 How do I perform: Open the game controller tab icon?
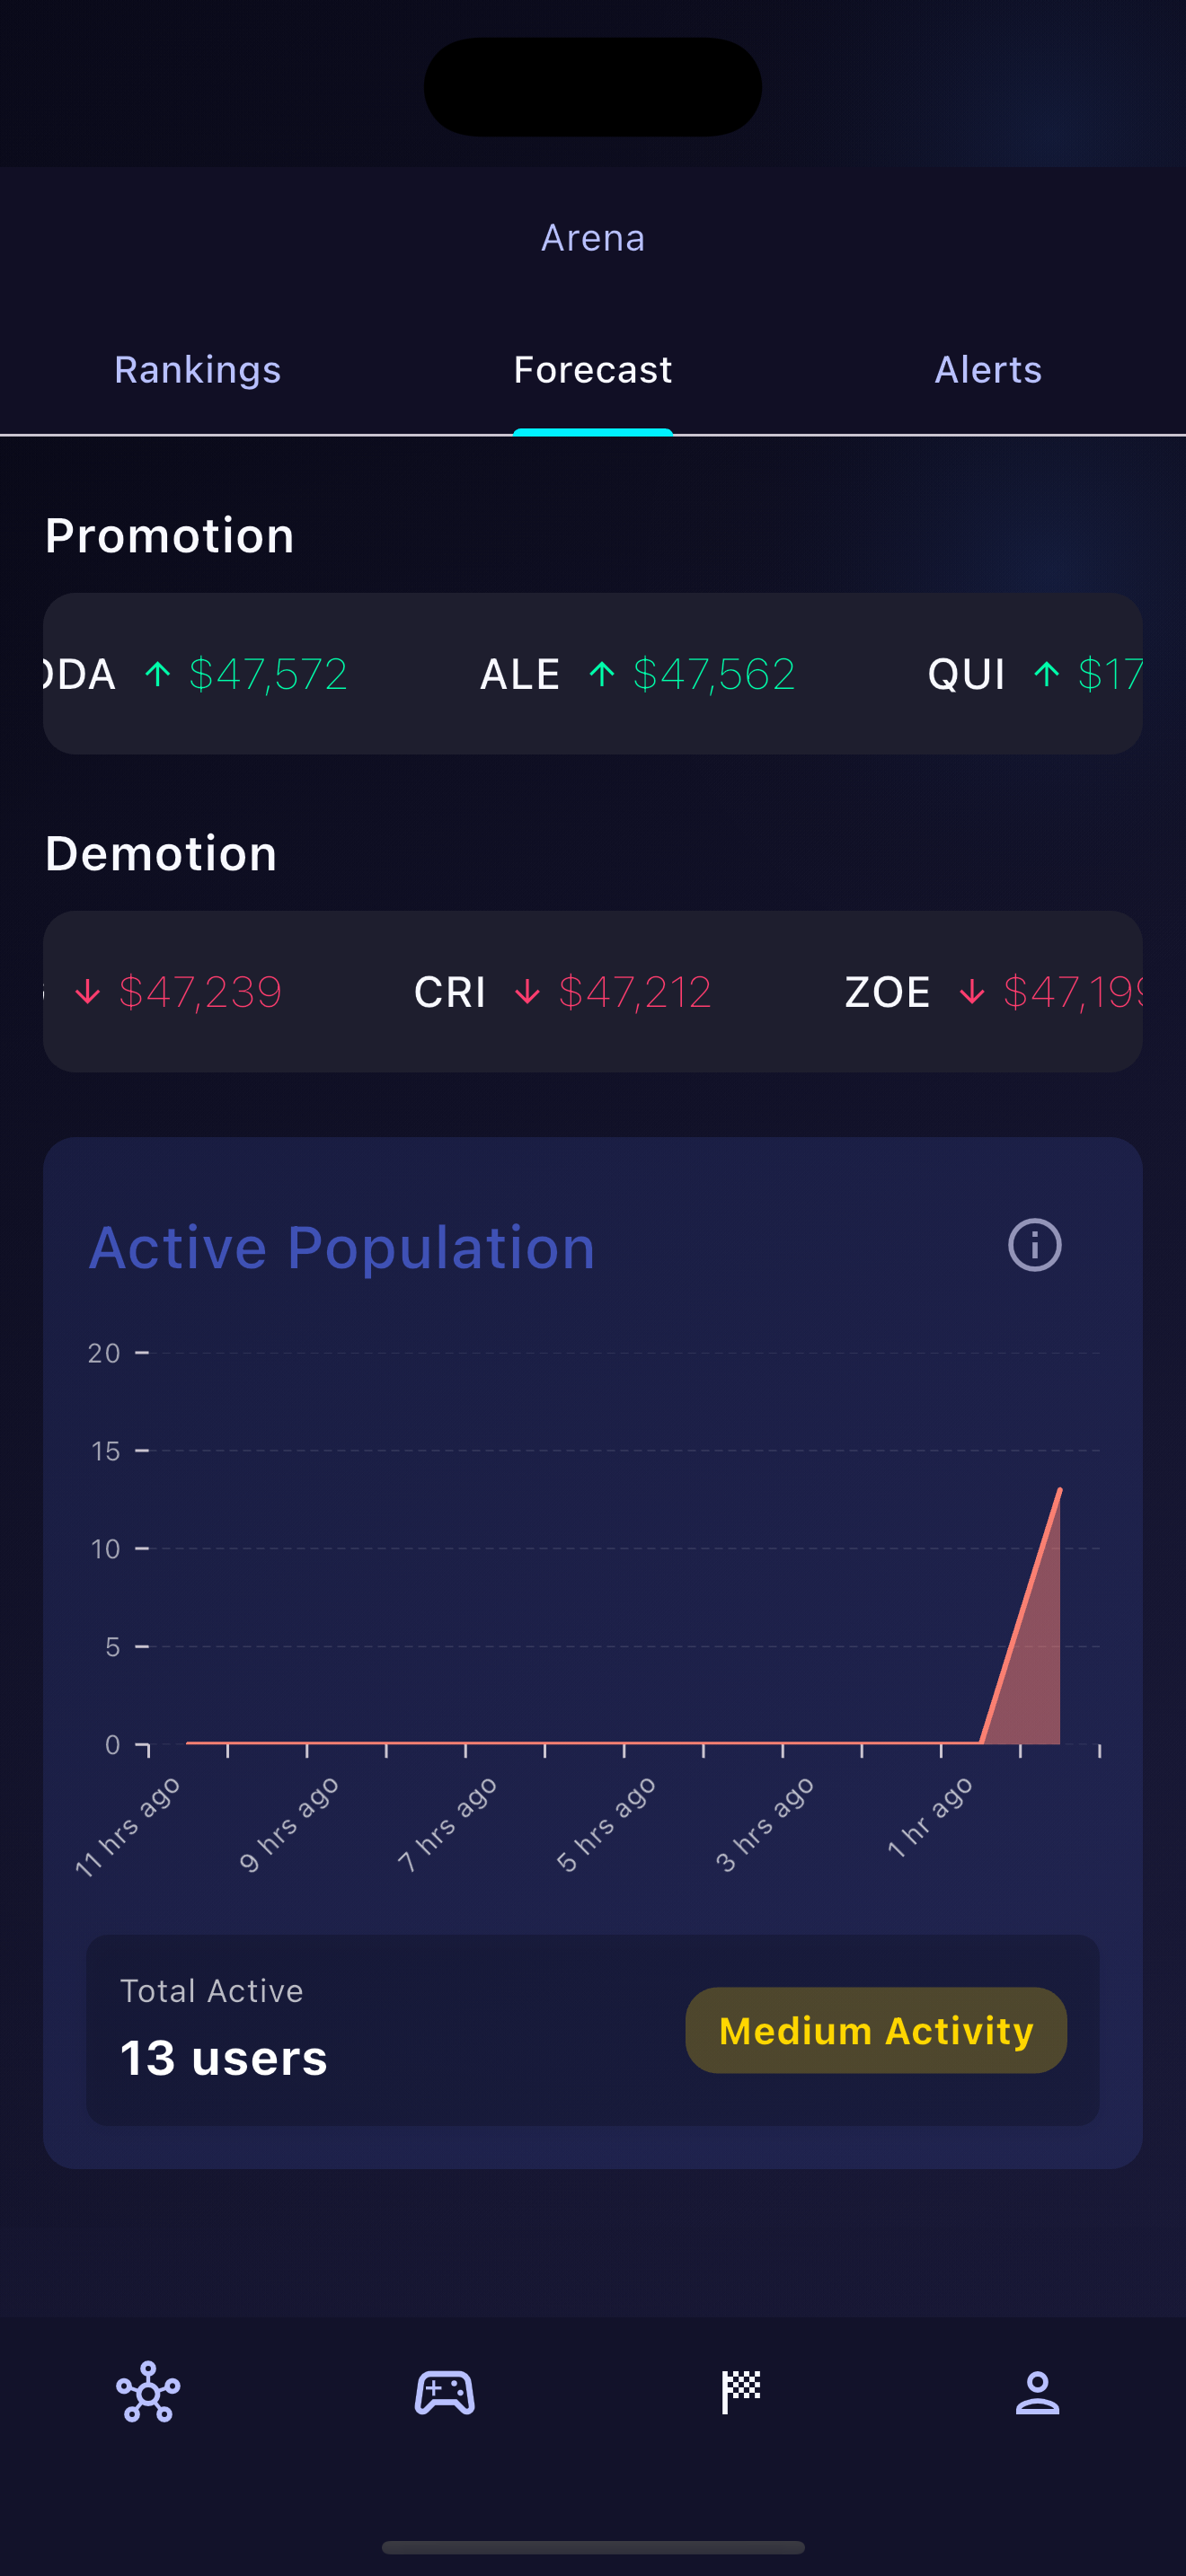point(445,2392)
